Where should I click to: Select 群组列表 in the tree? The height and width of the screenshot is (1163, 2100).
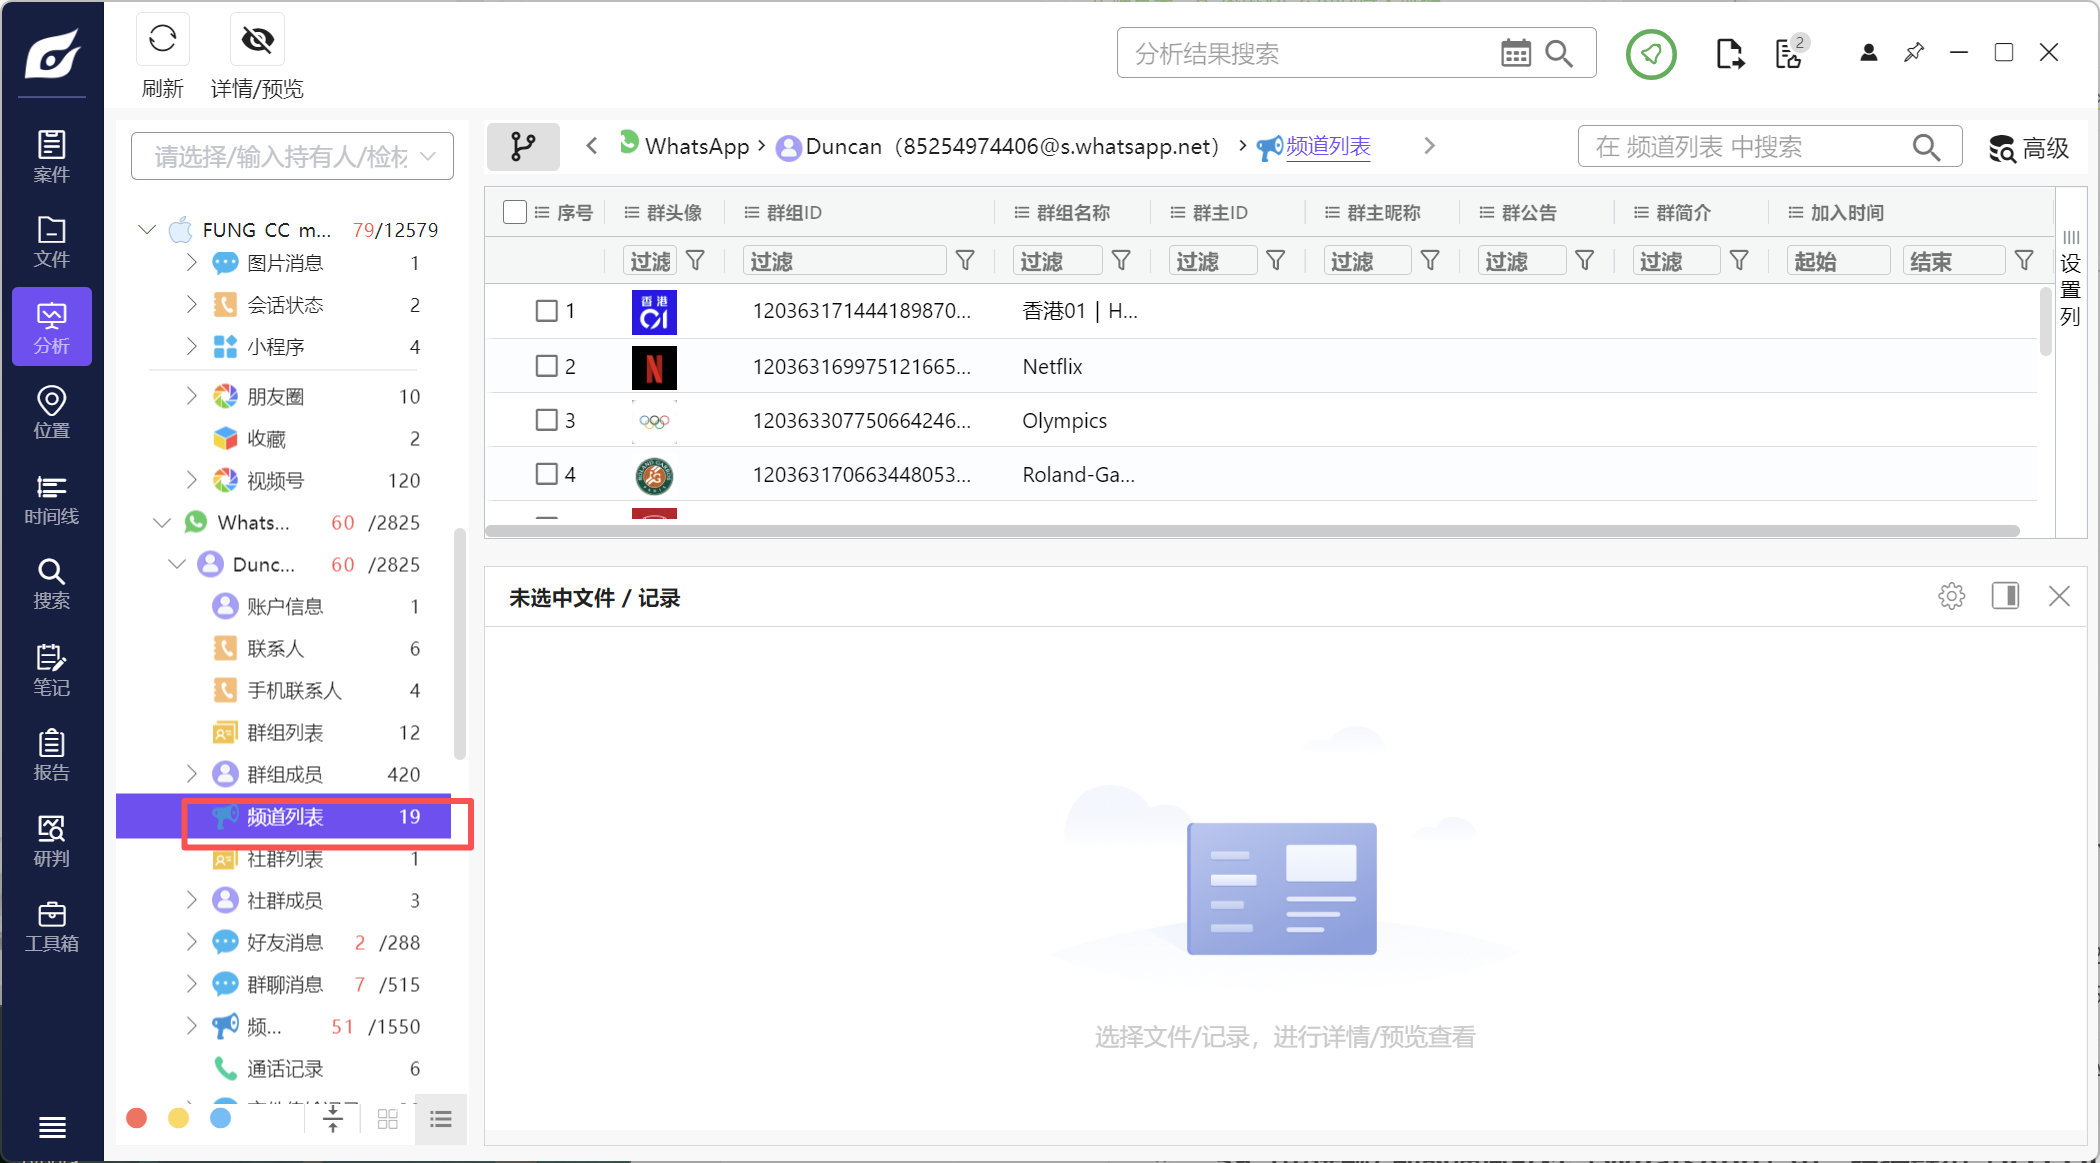click(x=285, y=732)
